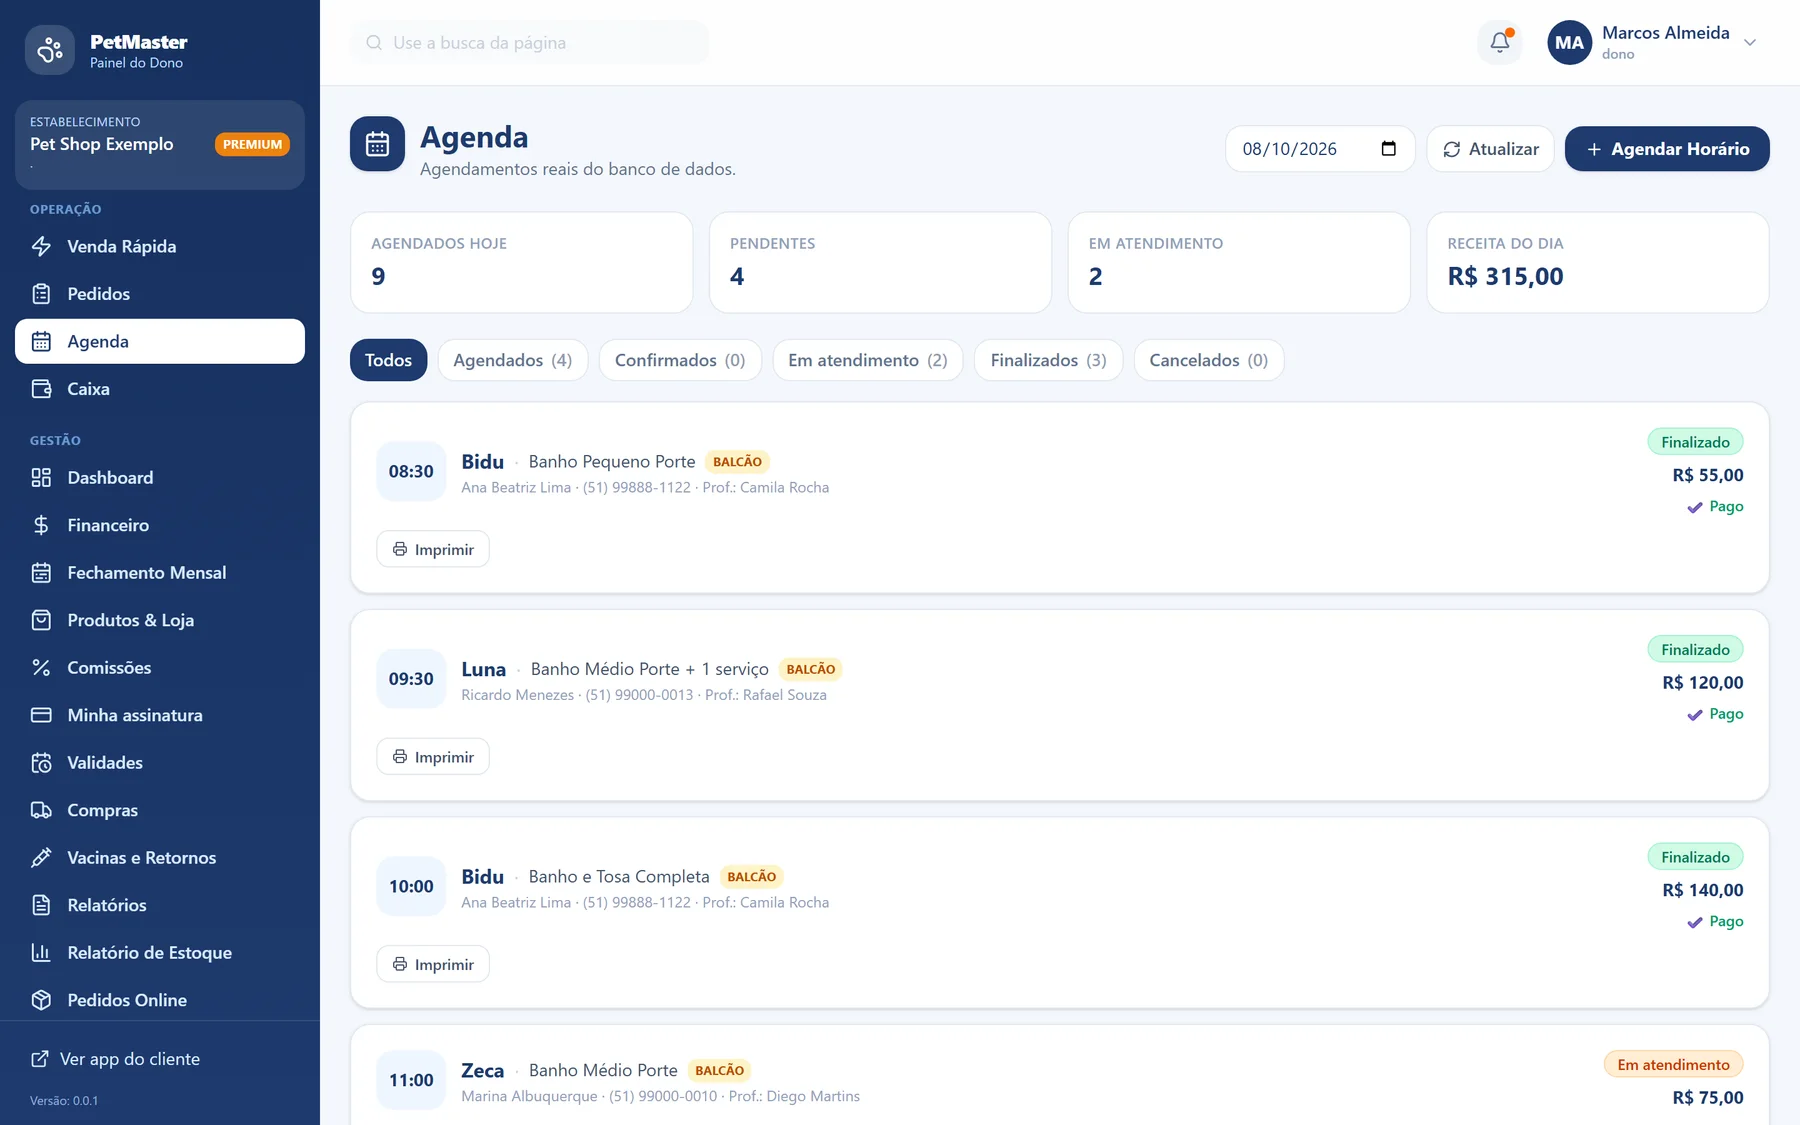Open Comissões percent icon
The height and width of the screenshot is (1125, 1800).
pos(41,667)
